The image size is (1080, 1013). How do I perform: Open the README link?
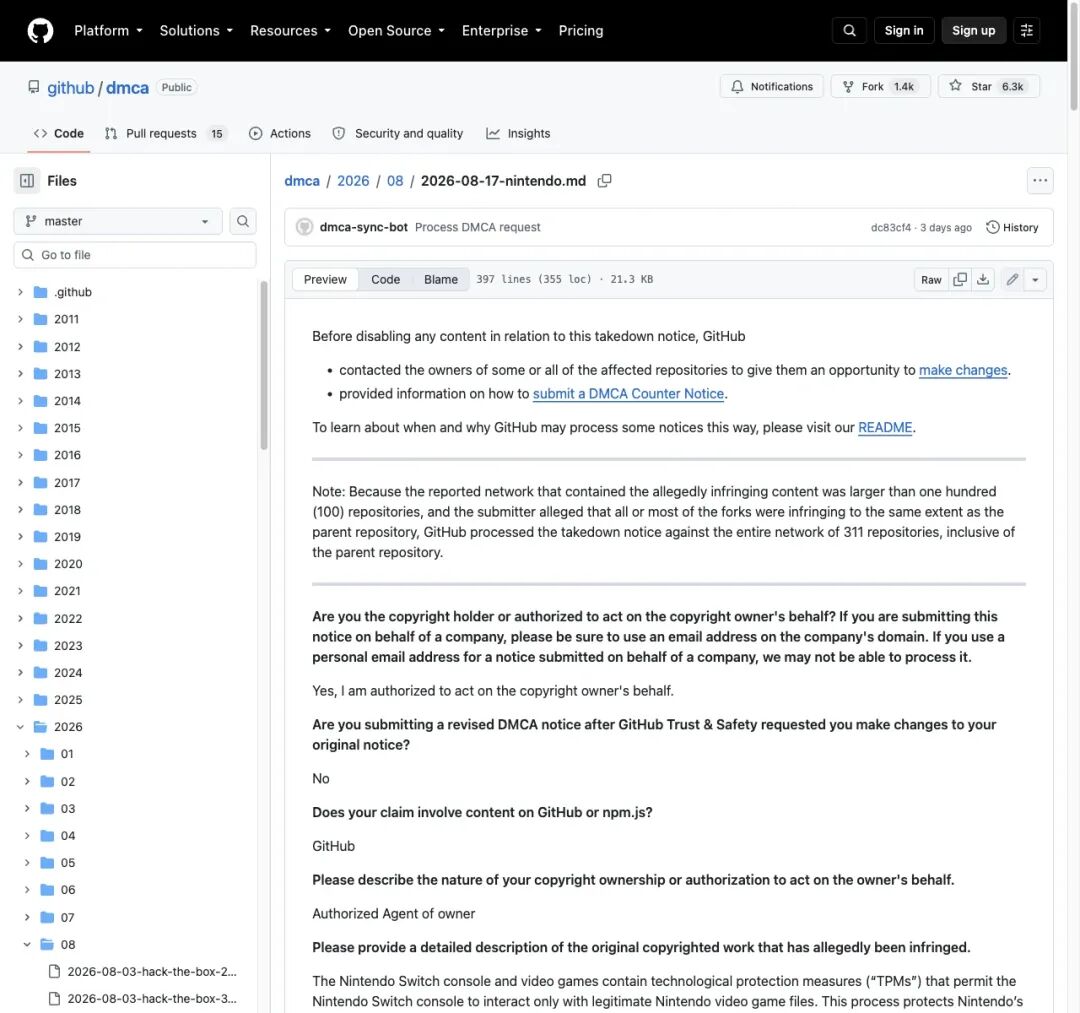pos(885,427)
